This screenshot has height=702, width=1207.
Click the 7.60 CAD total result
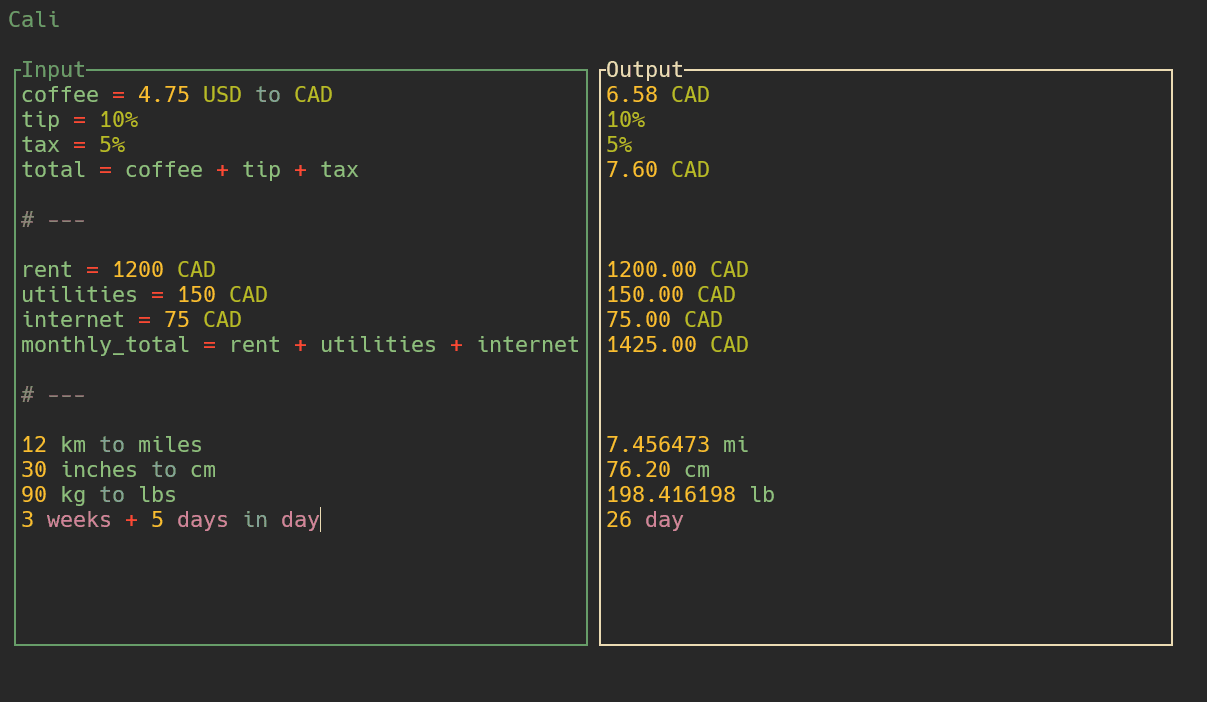point(657,170)
